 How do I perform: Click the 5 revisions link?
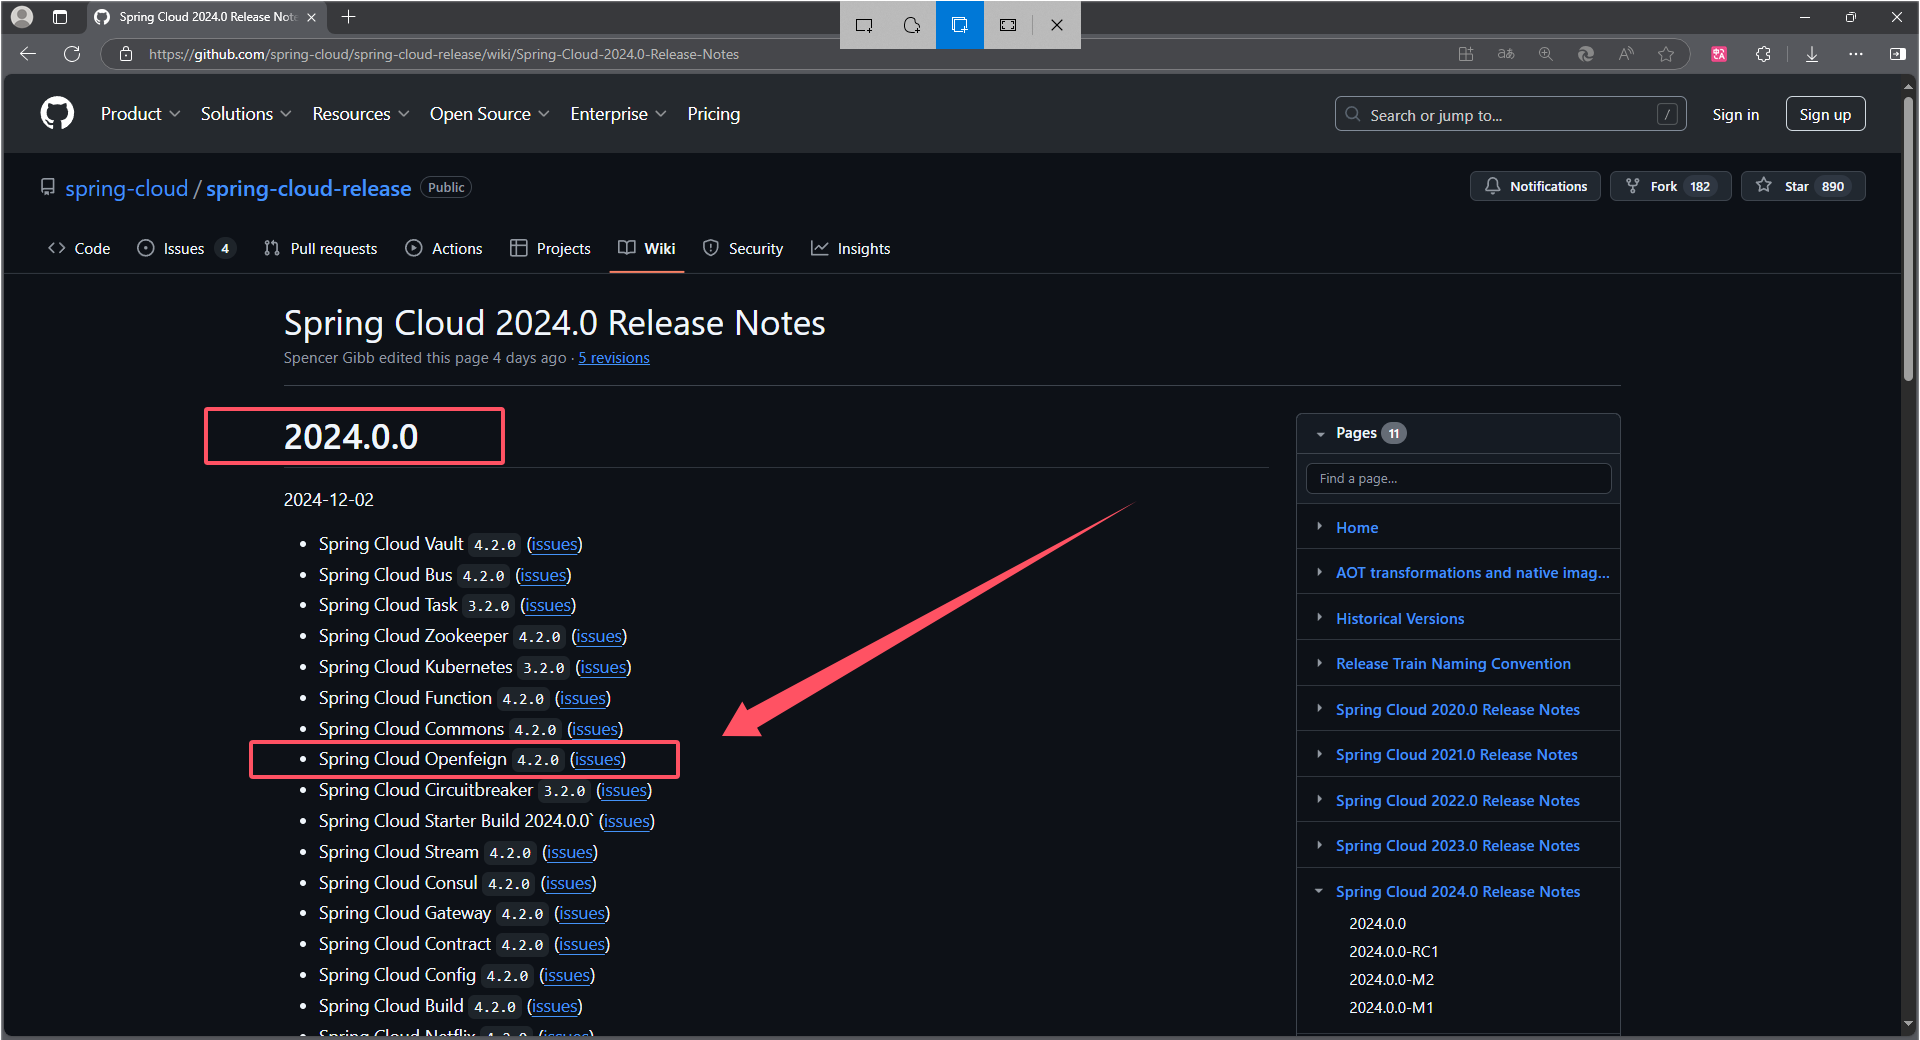click(613, 357)
